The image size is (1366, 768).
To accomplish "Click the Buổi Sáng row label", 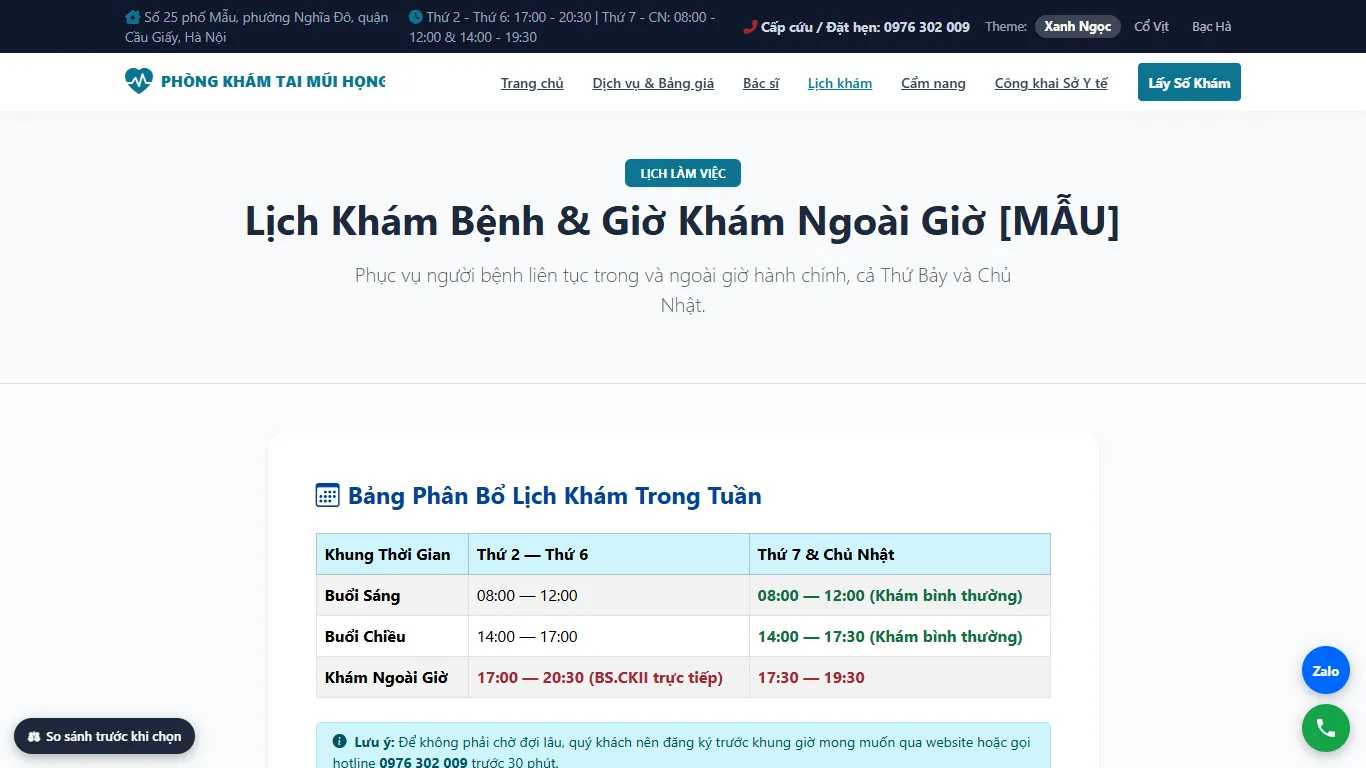I will [x=392, y=595].
